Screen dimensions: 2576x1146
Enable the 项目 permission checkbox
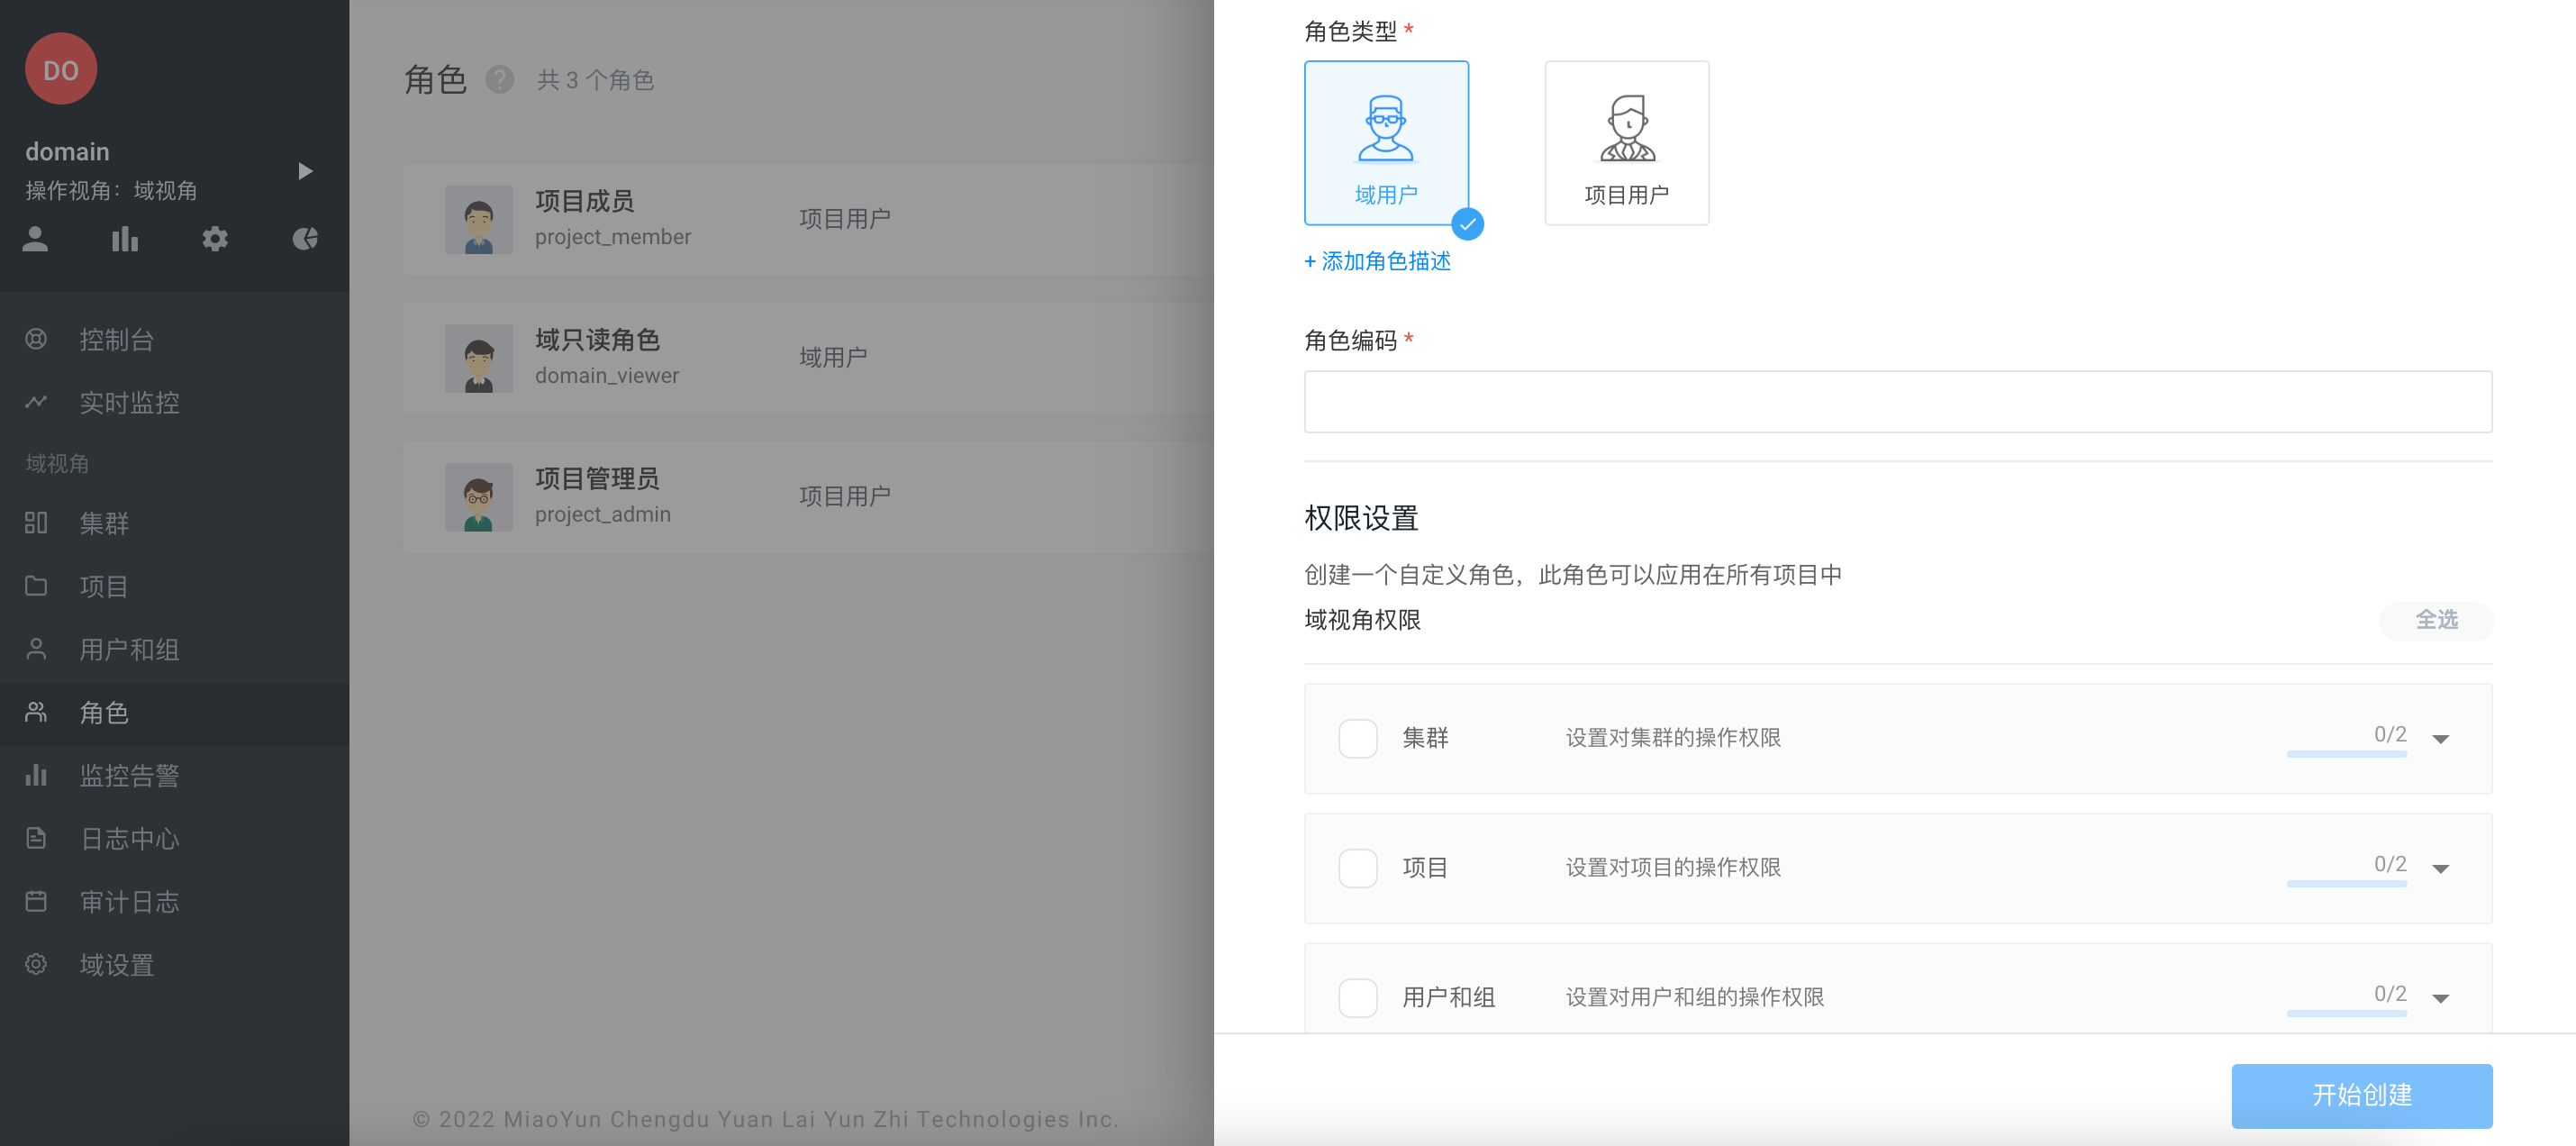point(1358,868)
